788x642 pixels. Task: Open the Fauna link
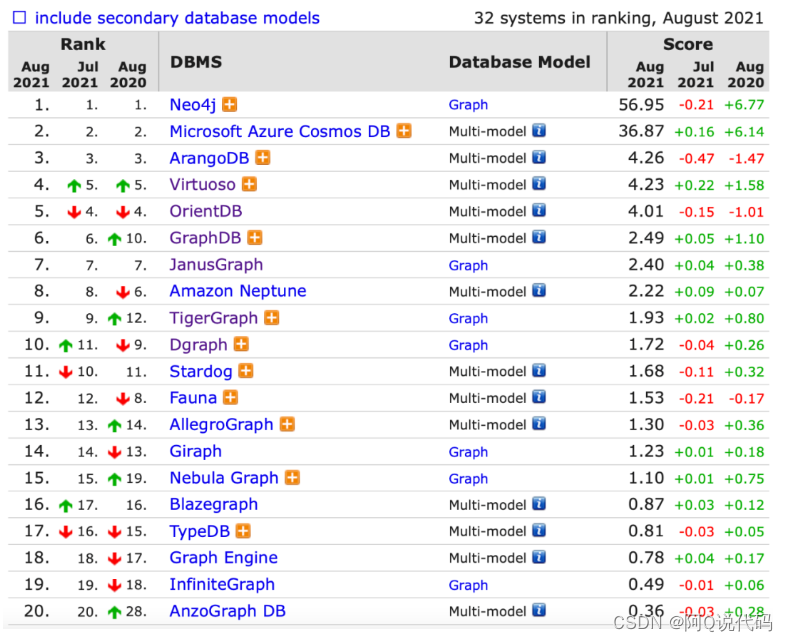[193, 398]
